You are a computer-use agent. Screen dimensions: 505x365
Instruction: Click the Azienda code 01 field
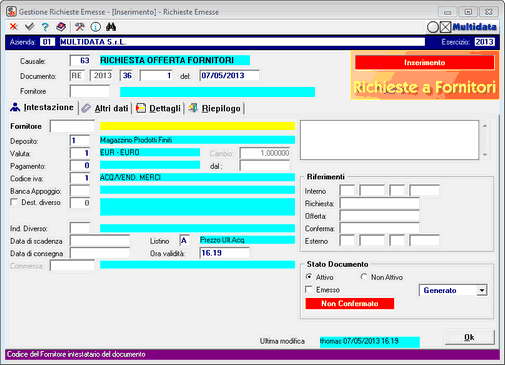[47, 42]
